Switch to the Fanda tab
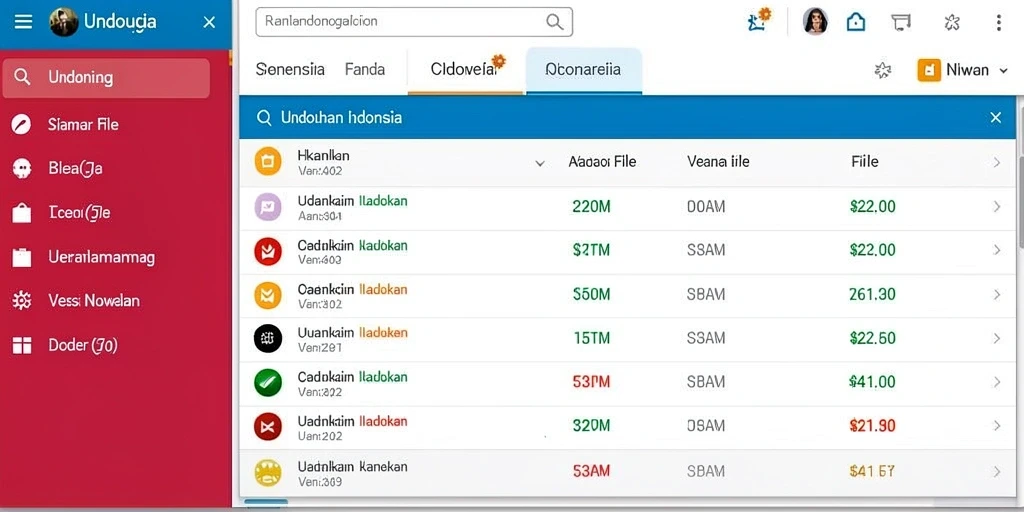The width and height of the screenshot is (1024, 512). [x=364, y=69]
